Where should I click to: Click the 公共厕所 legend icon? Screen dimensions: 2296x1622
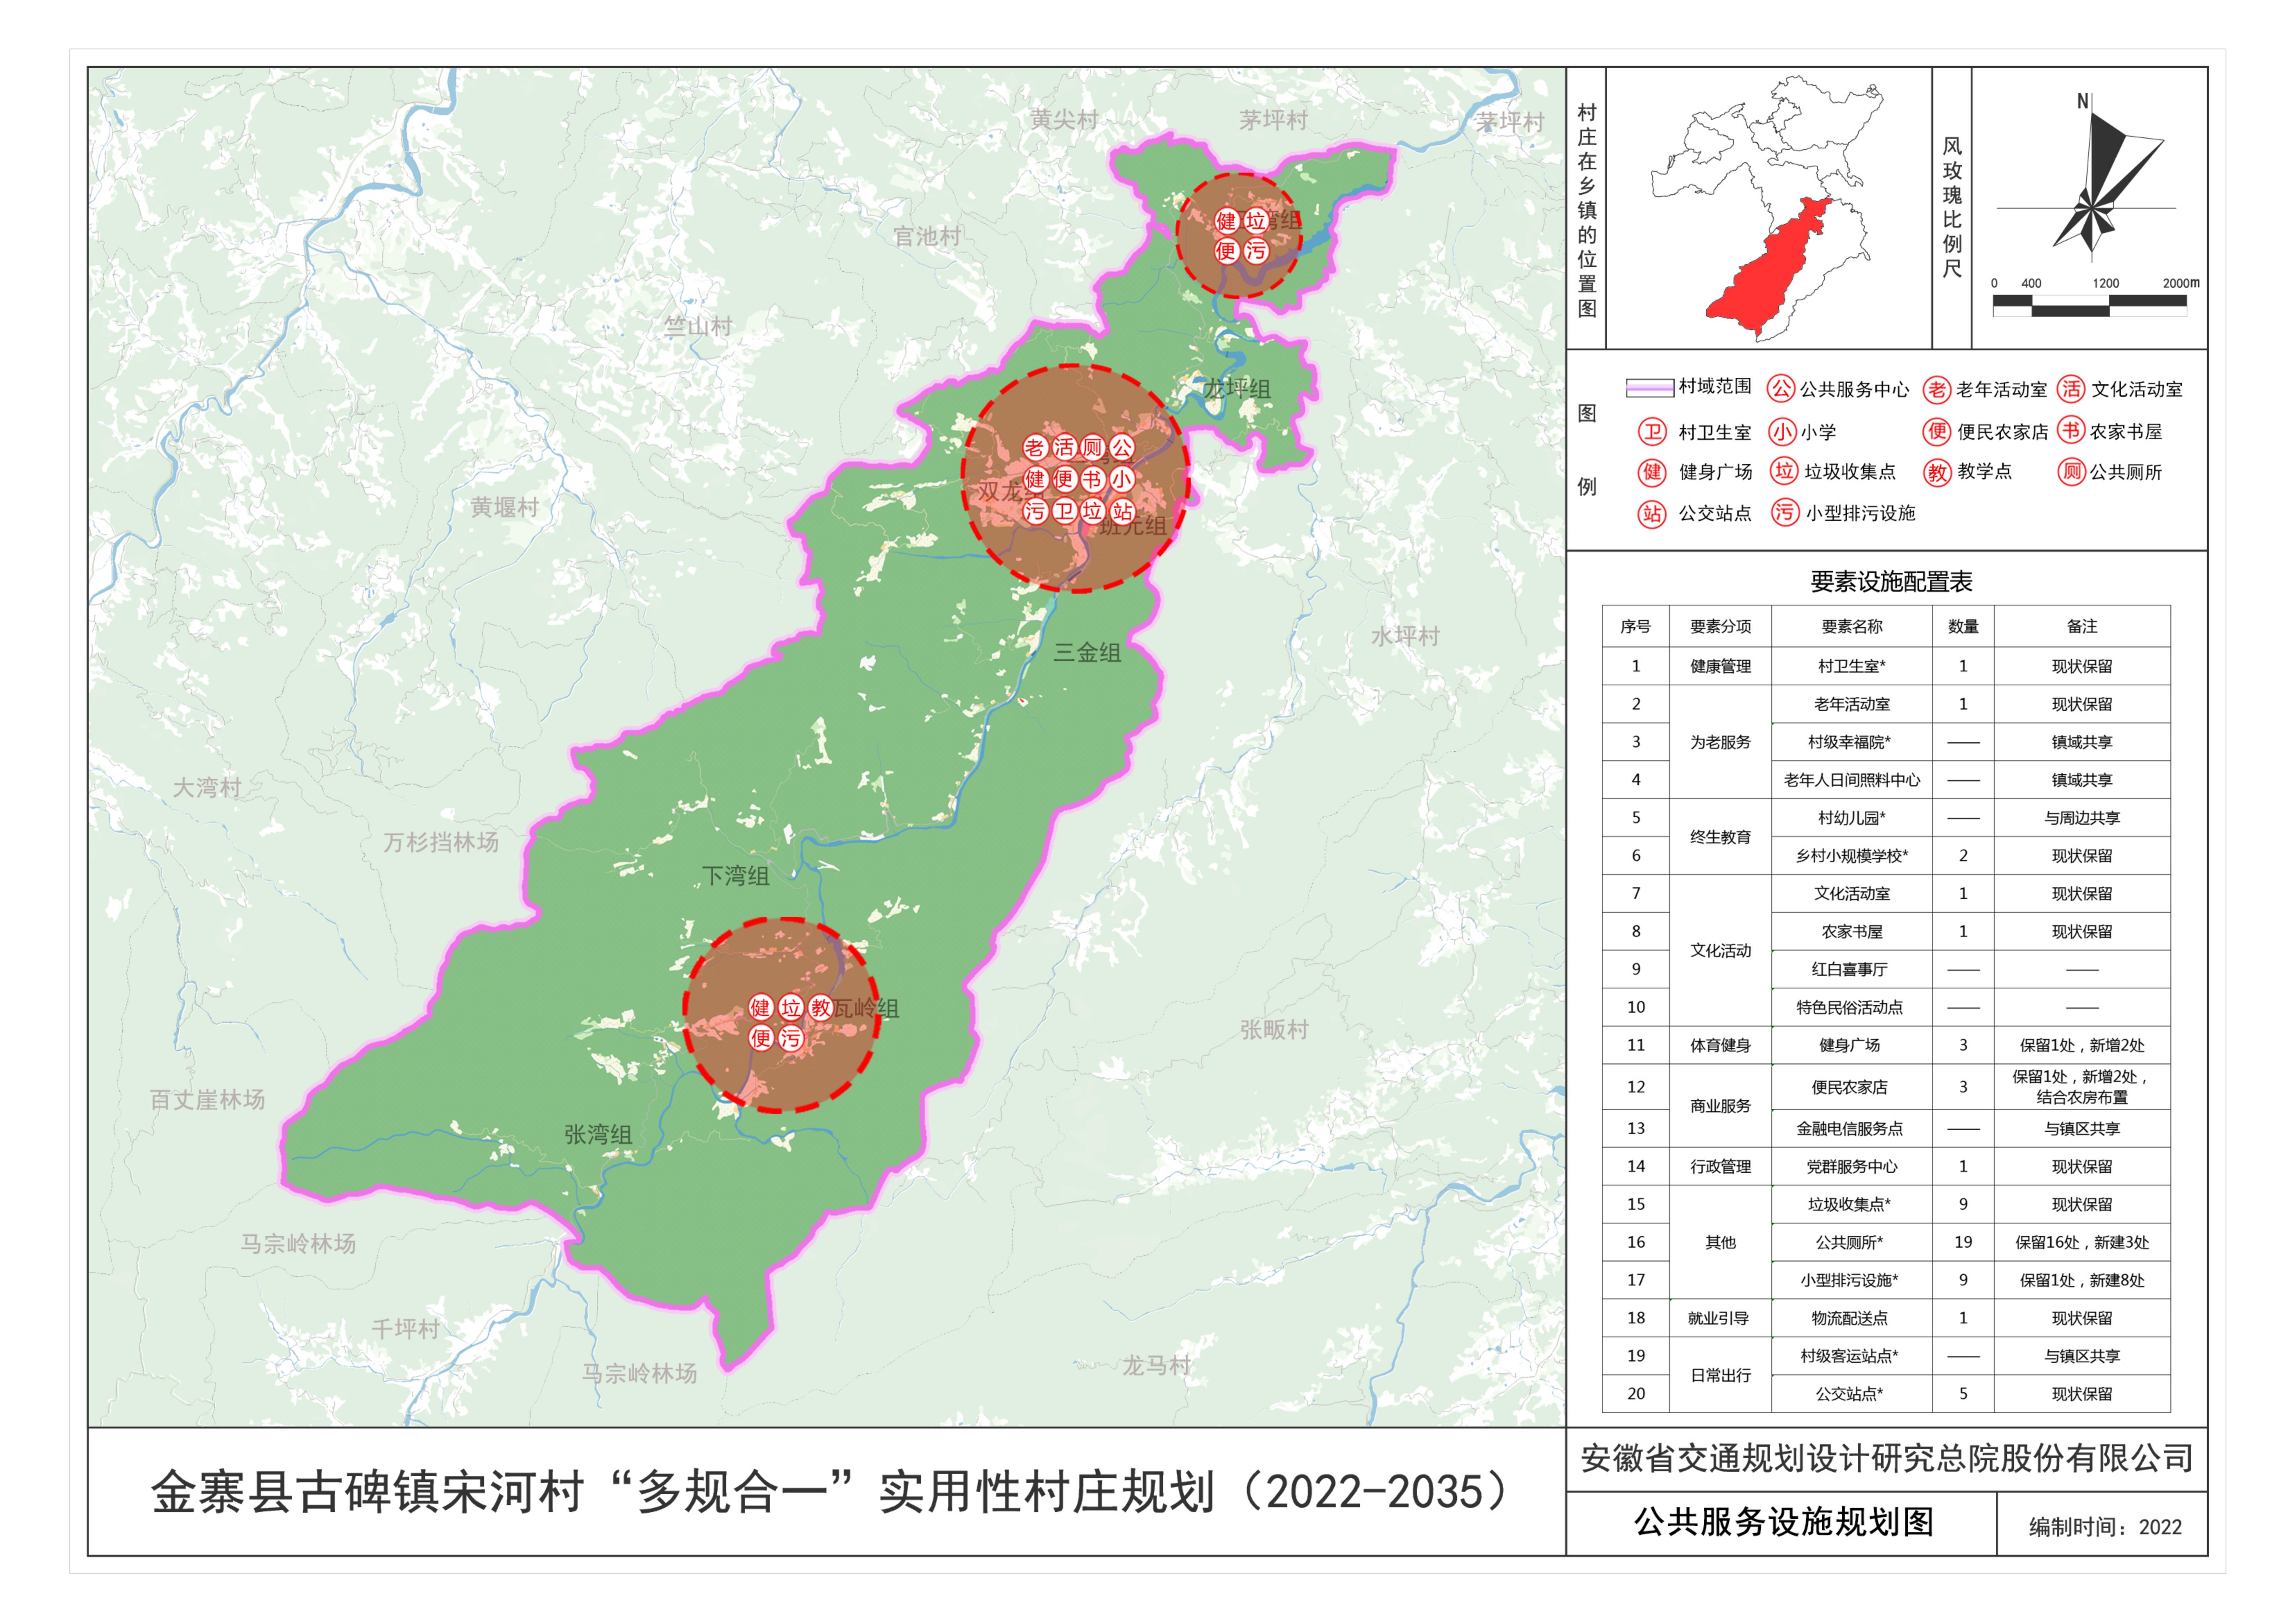(2071, 472)
